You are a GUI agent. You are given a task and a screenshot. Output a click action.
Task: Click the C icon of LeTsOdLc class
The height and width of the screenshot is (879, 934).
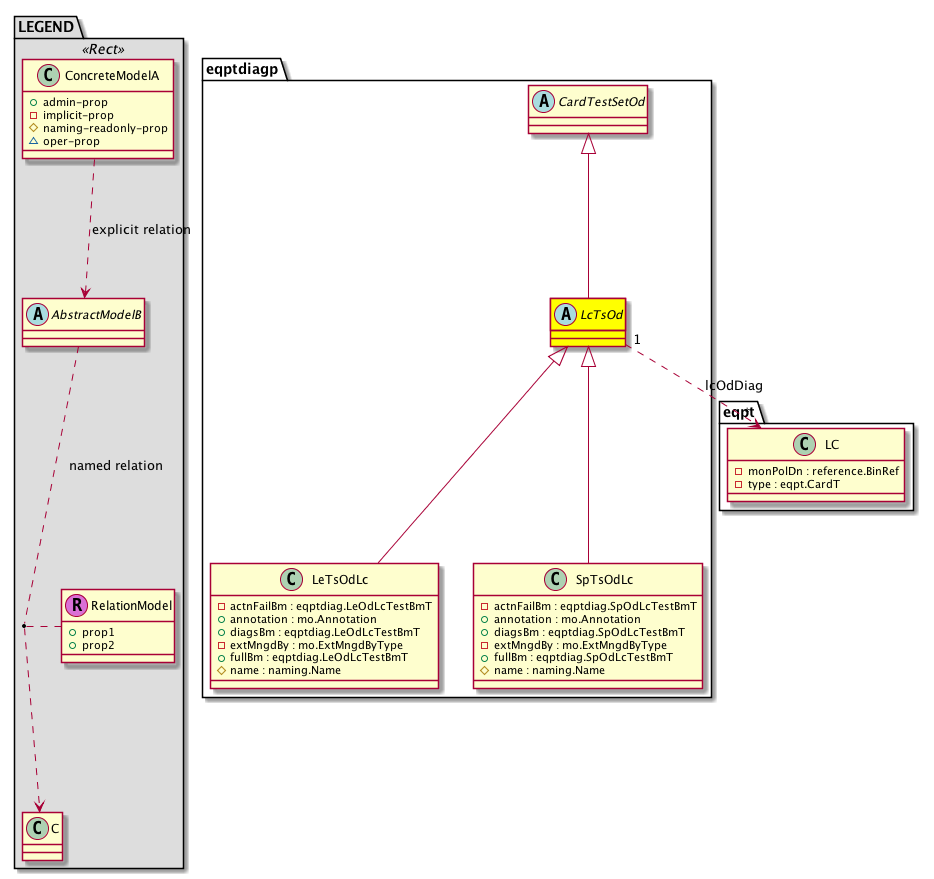click(293, 580)
